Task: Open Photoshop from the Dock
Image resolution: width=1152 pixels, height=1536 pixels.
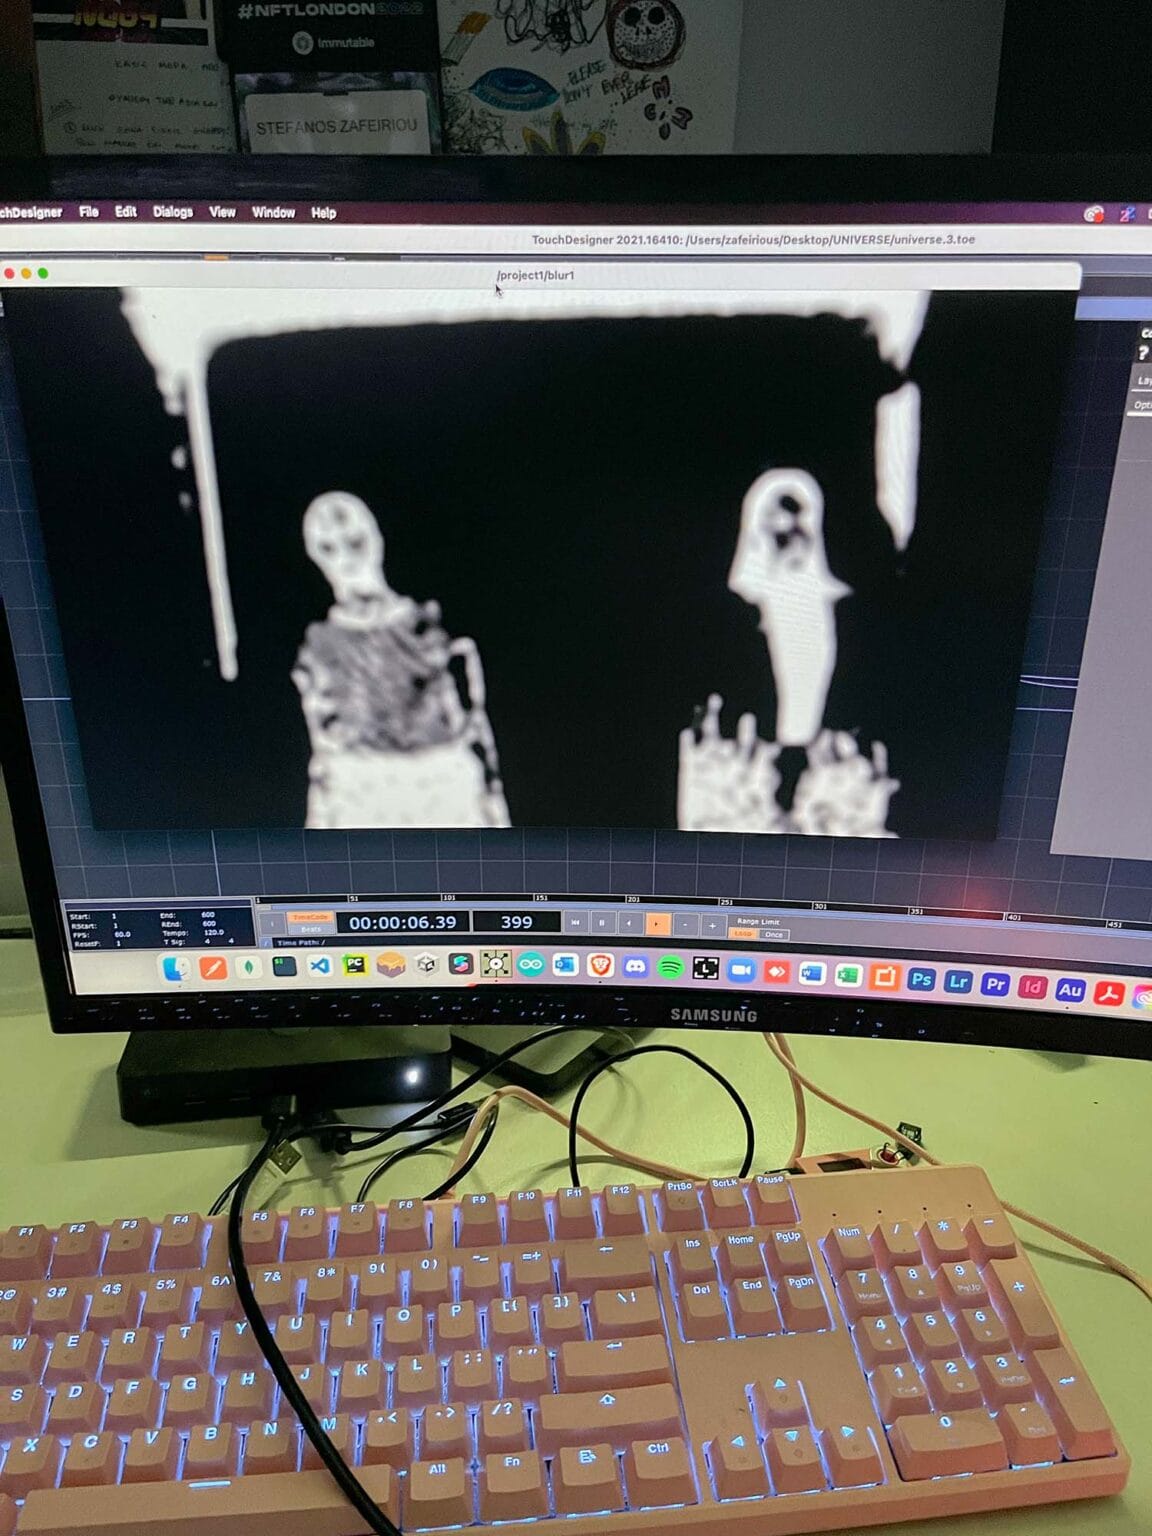Action: pos(919,982)
